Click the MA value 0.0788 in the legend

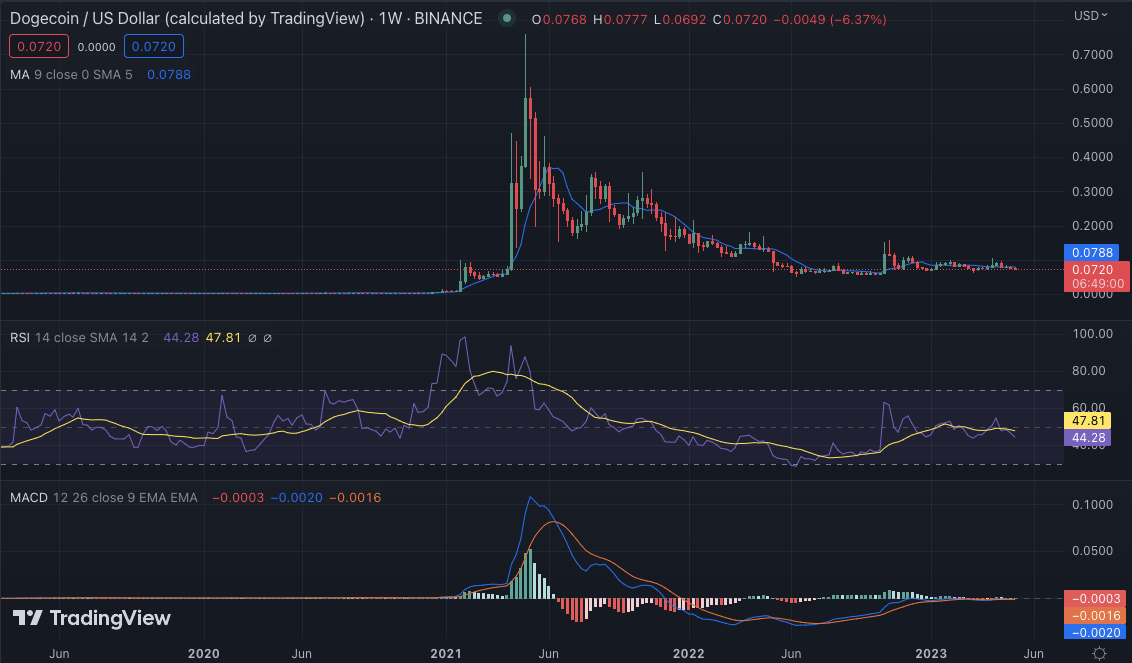(169, 74)
